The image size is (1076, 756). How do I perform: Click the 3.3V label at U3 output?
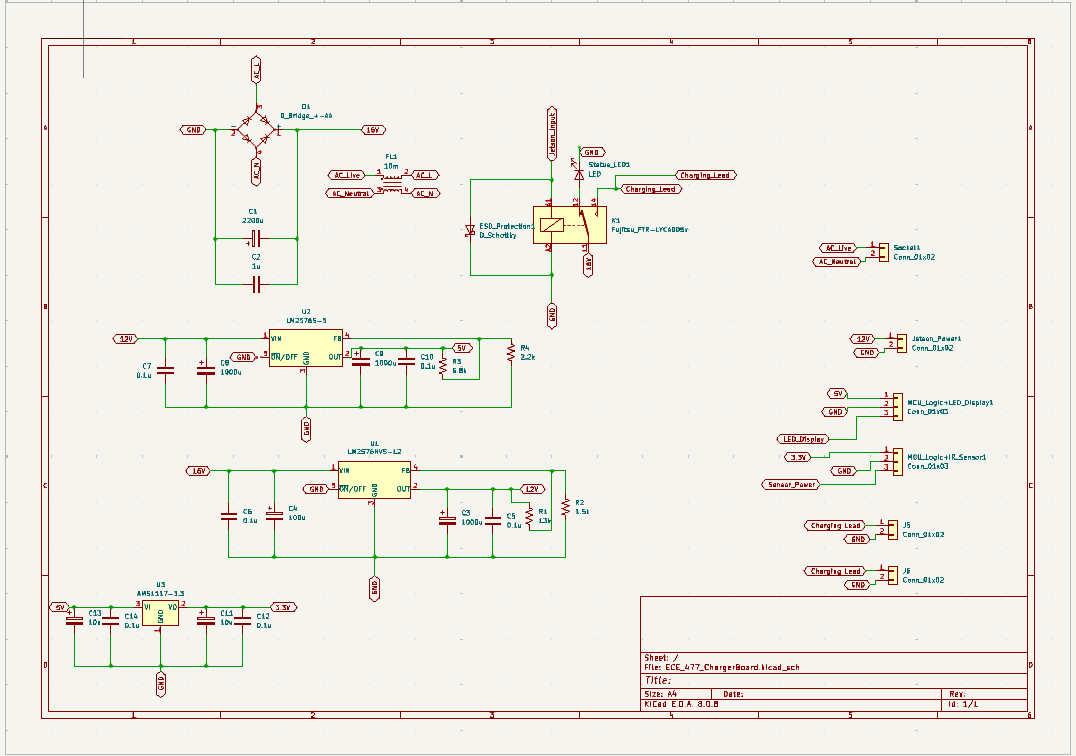point(283,607)
